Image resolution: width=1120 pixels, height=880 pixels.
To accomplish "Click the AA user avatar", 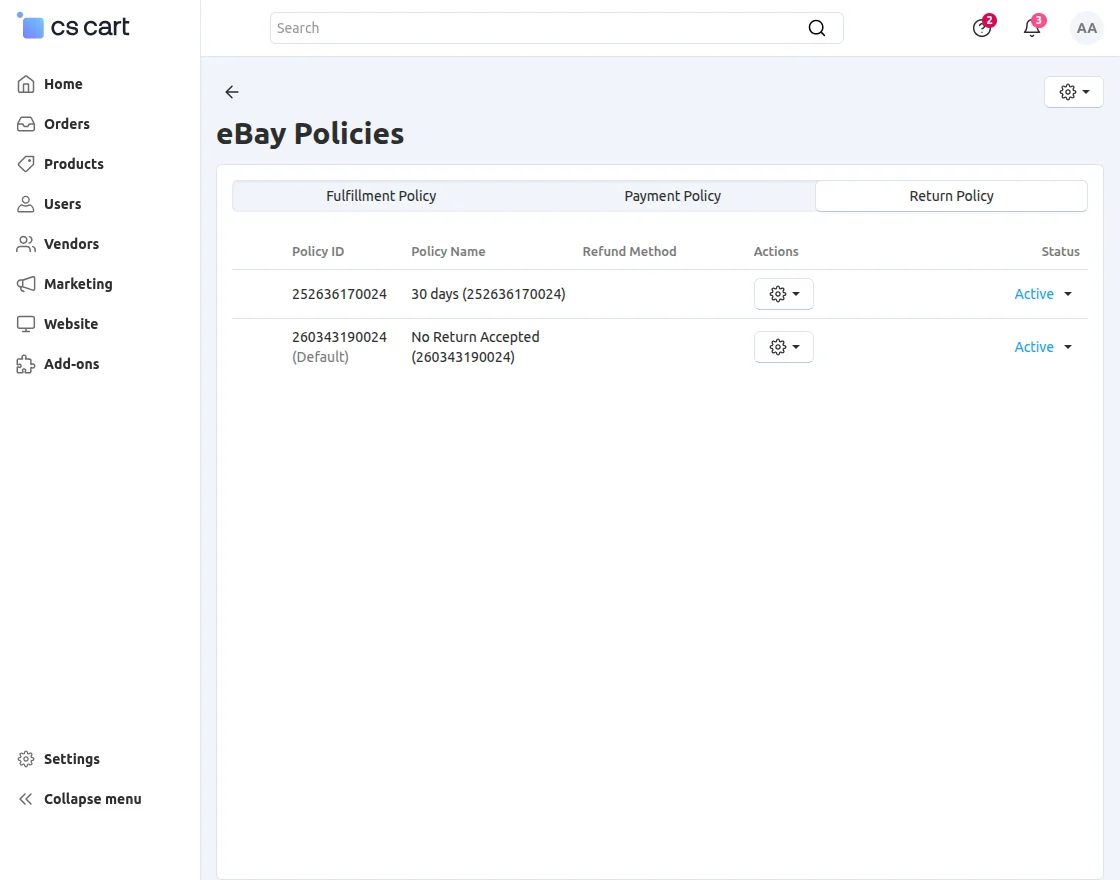I will pyautogui.click(x=1086, y=28).
